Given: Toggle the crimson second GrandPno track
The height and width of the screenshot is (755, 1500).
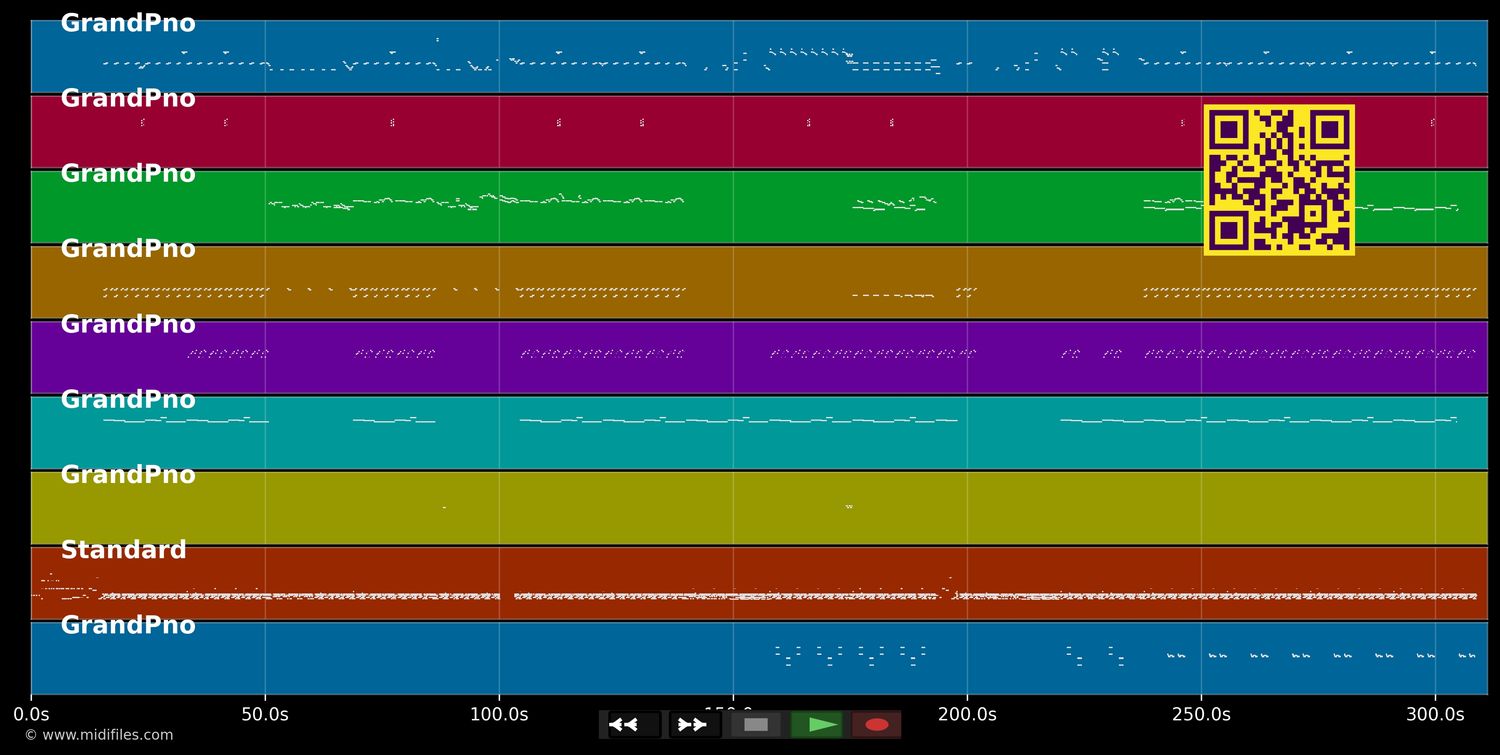Looking at the screenshot, I should point(127,97).
